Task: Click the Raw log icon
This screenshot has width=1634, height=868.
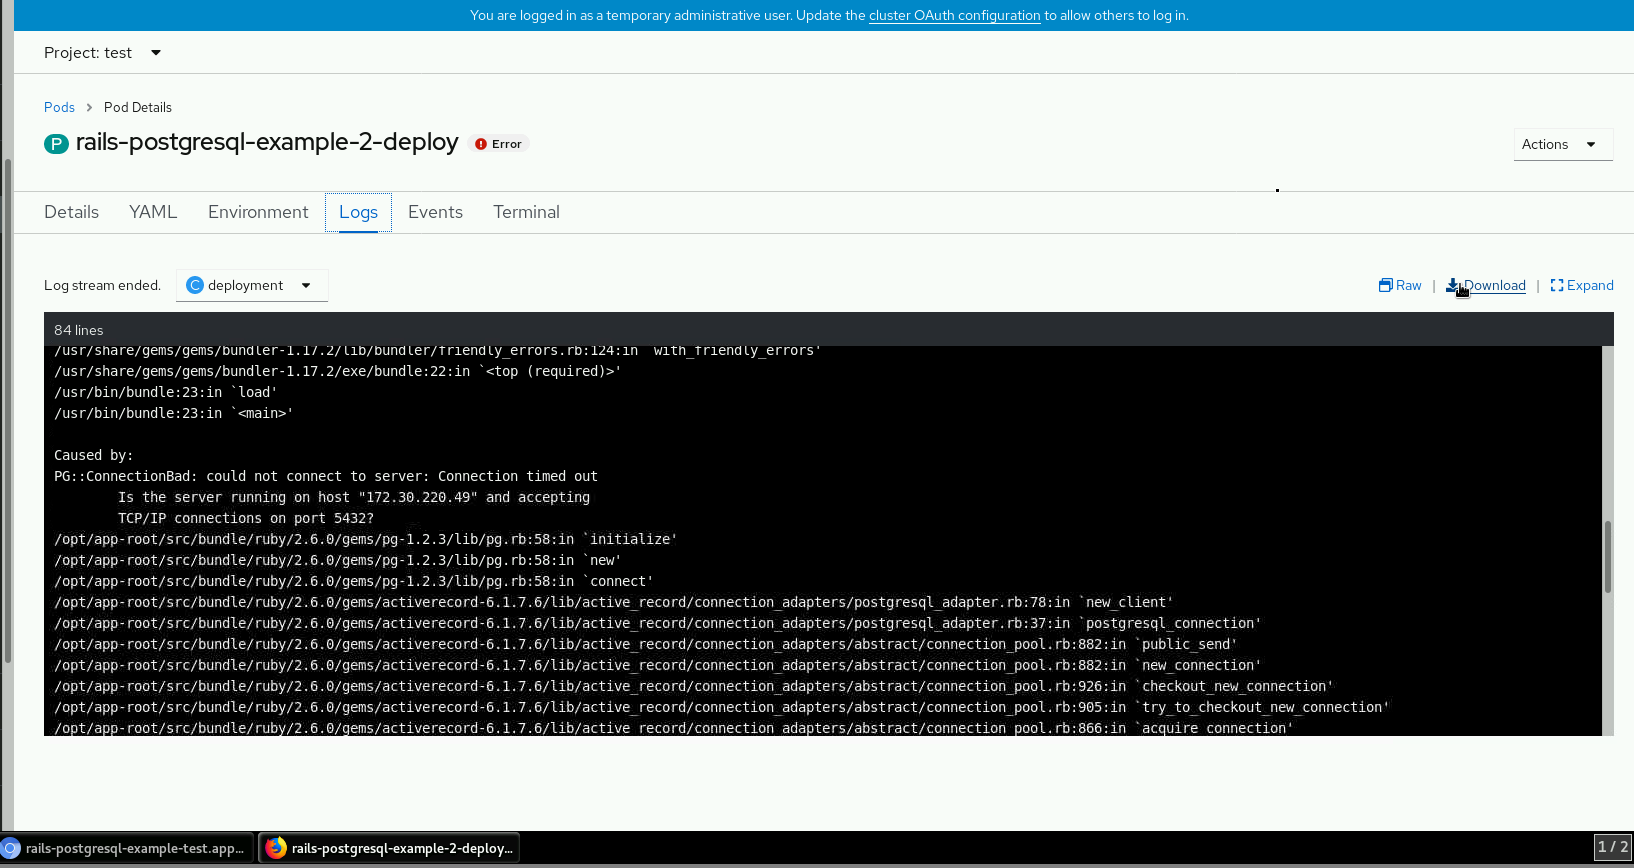Action: click(1385, 285)
